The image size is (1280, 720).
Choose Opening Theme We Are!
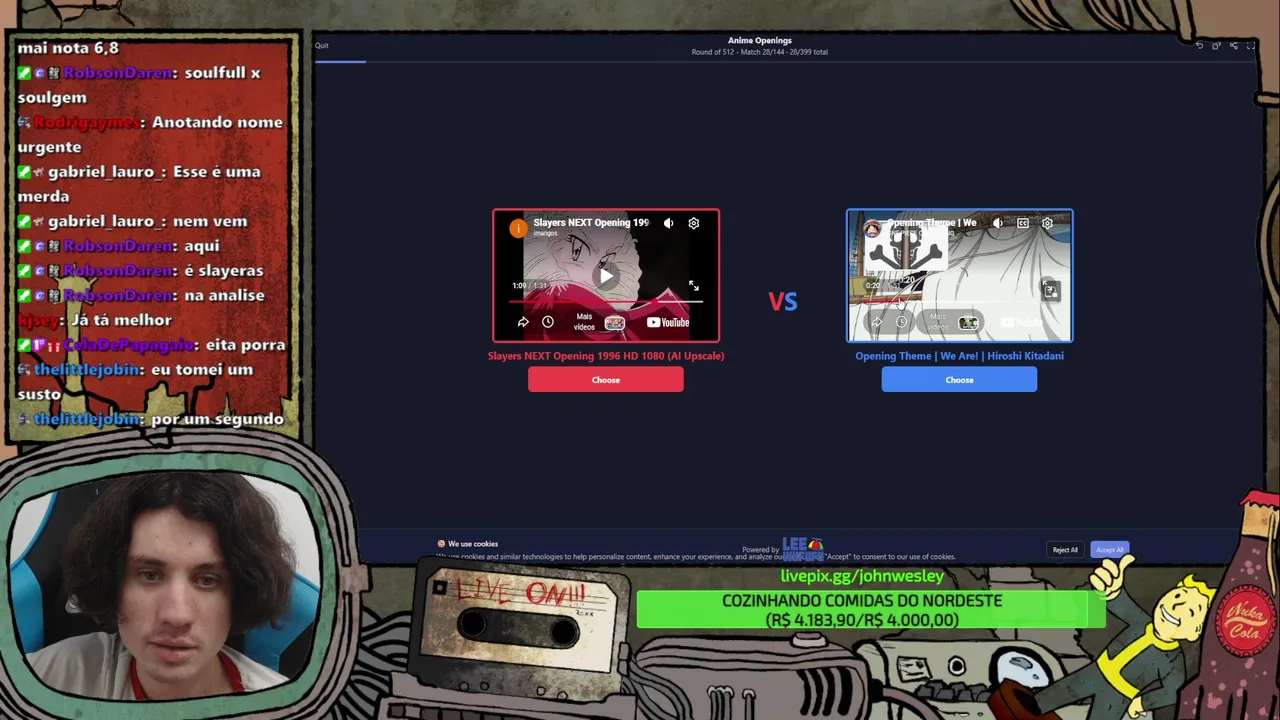pos(959,380)
